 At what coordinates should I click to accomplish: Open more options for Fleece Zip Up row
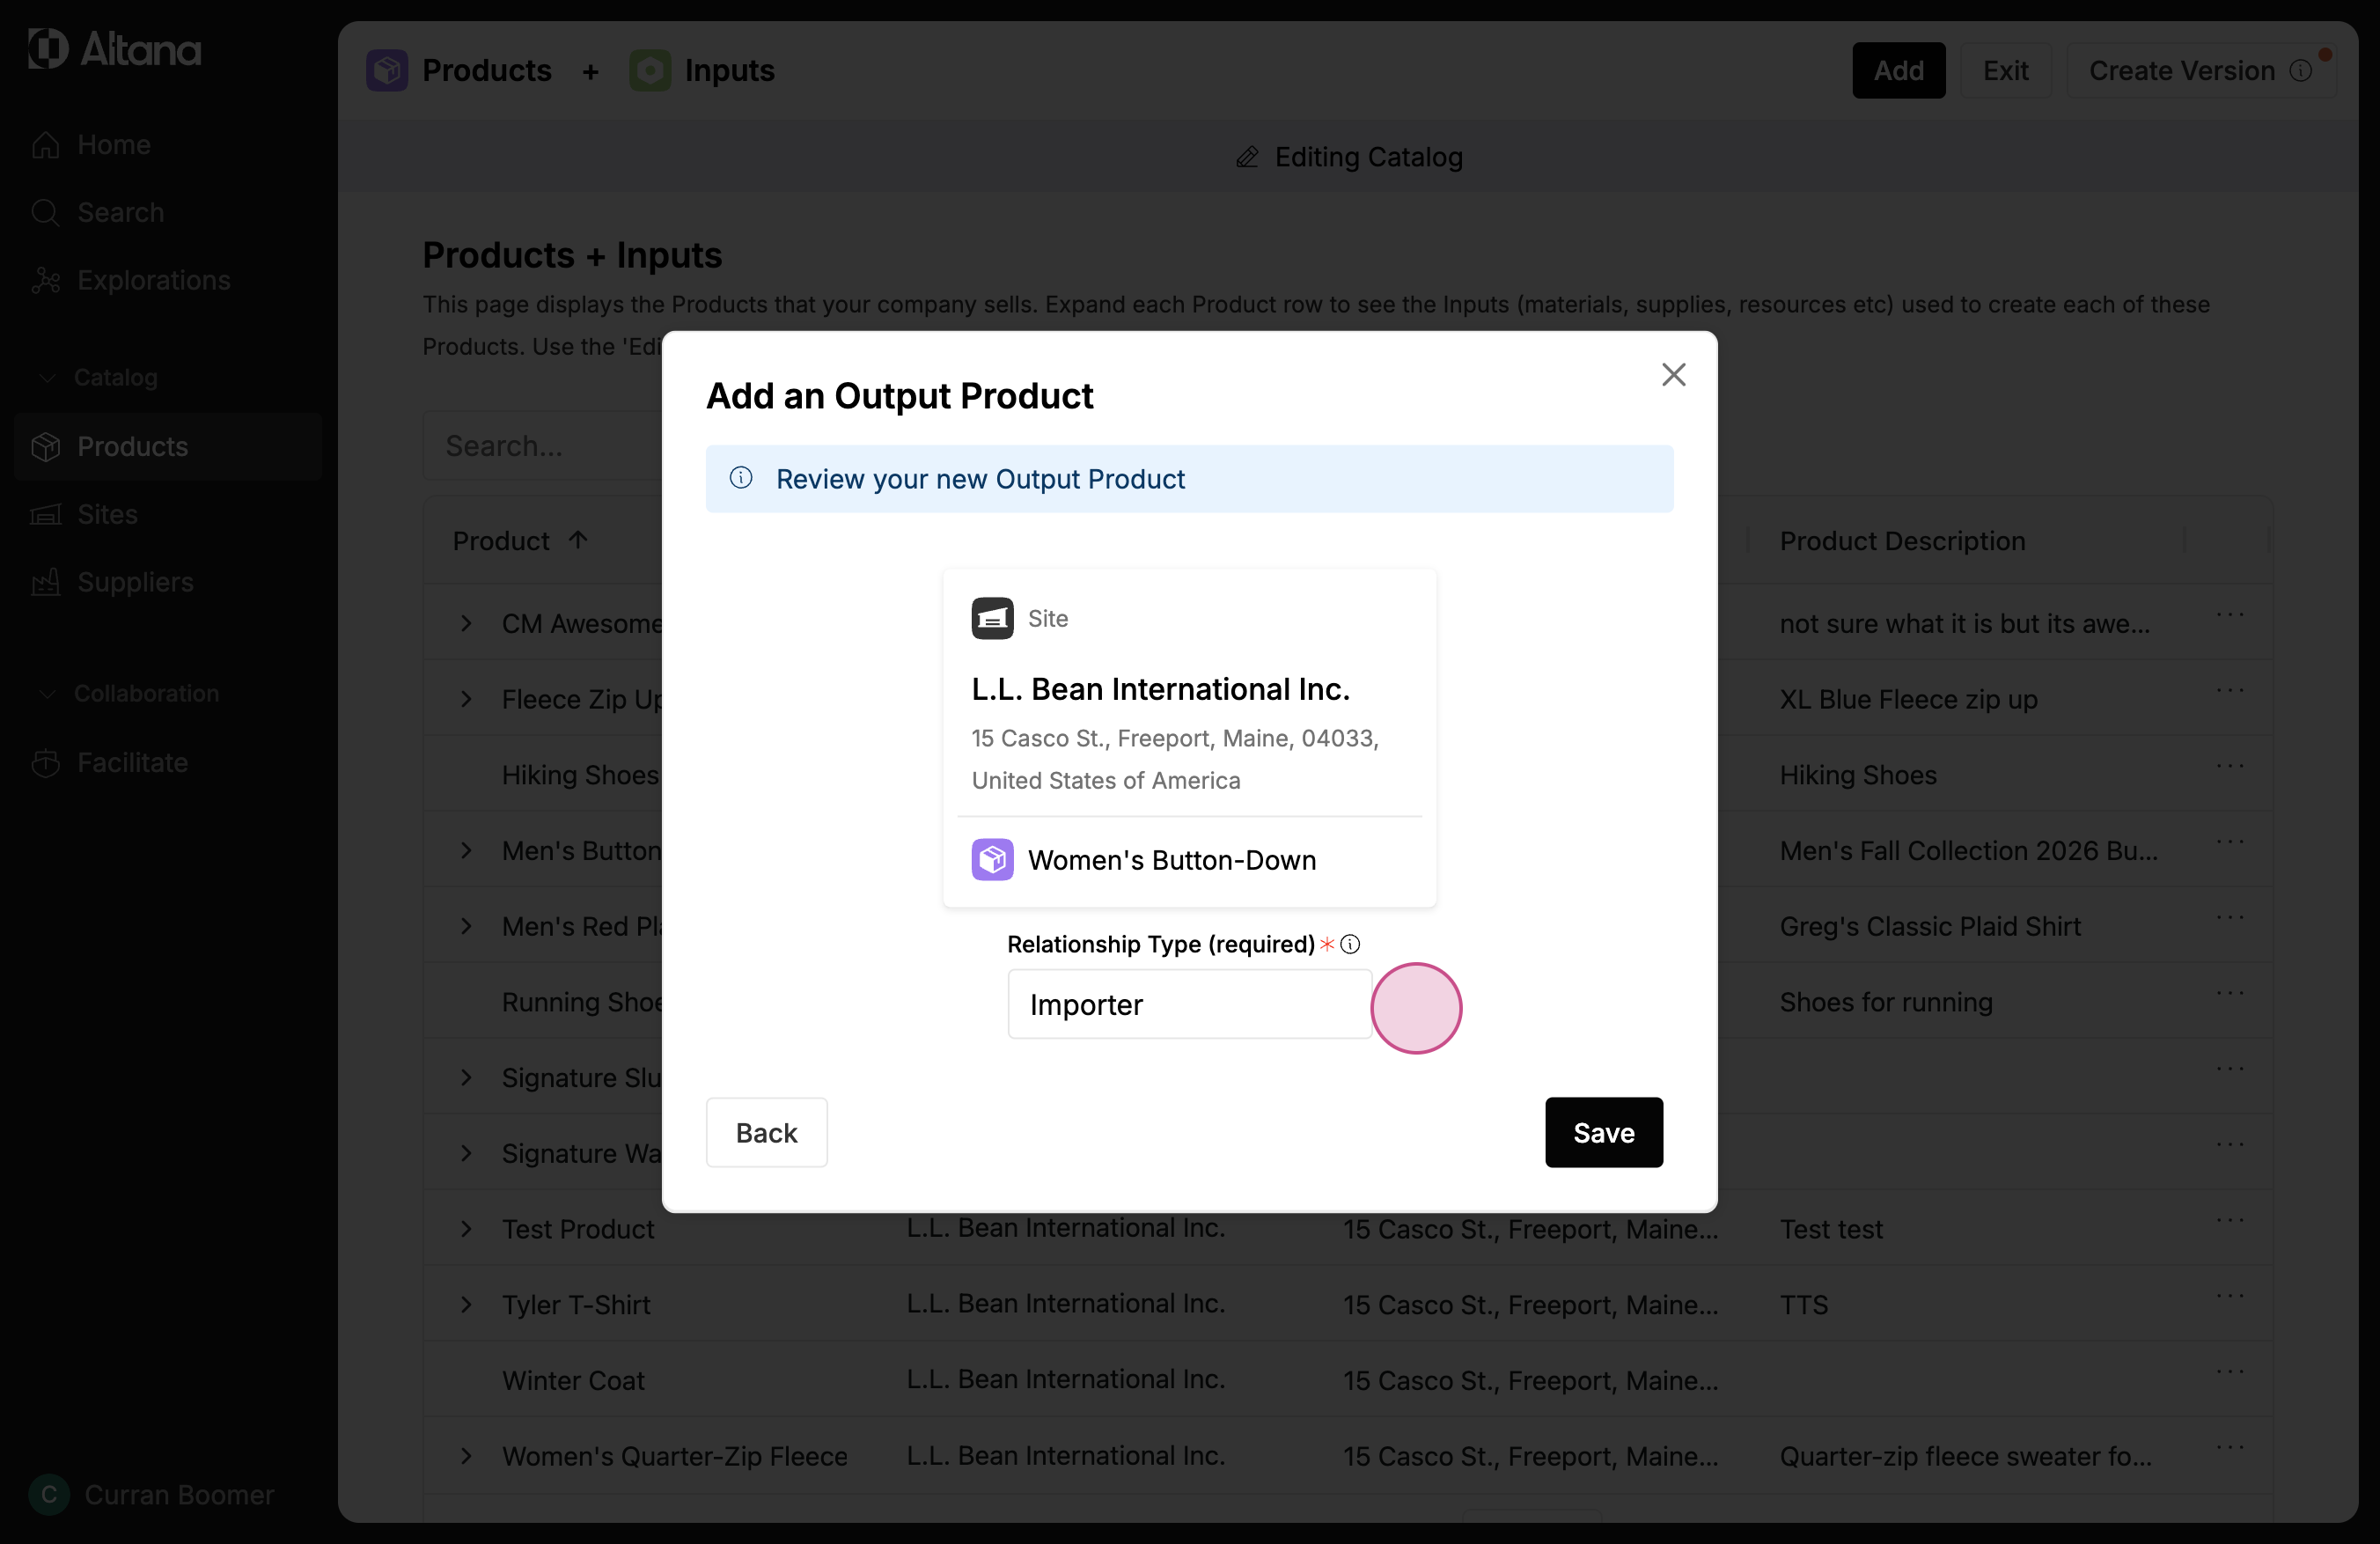(2230, 691)
